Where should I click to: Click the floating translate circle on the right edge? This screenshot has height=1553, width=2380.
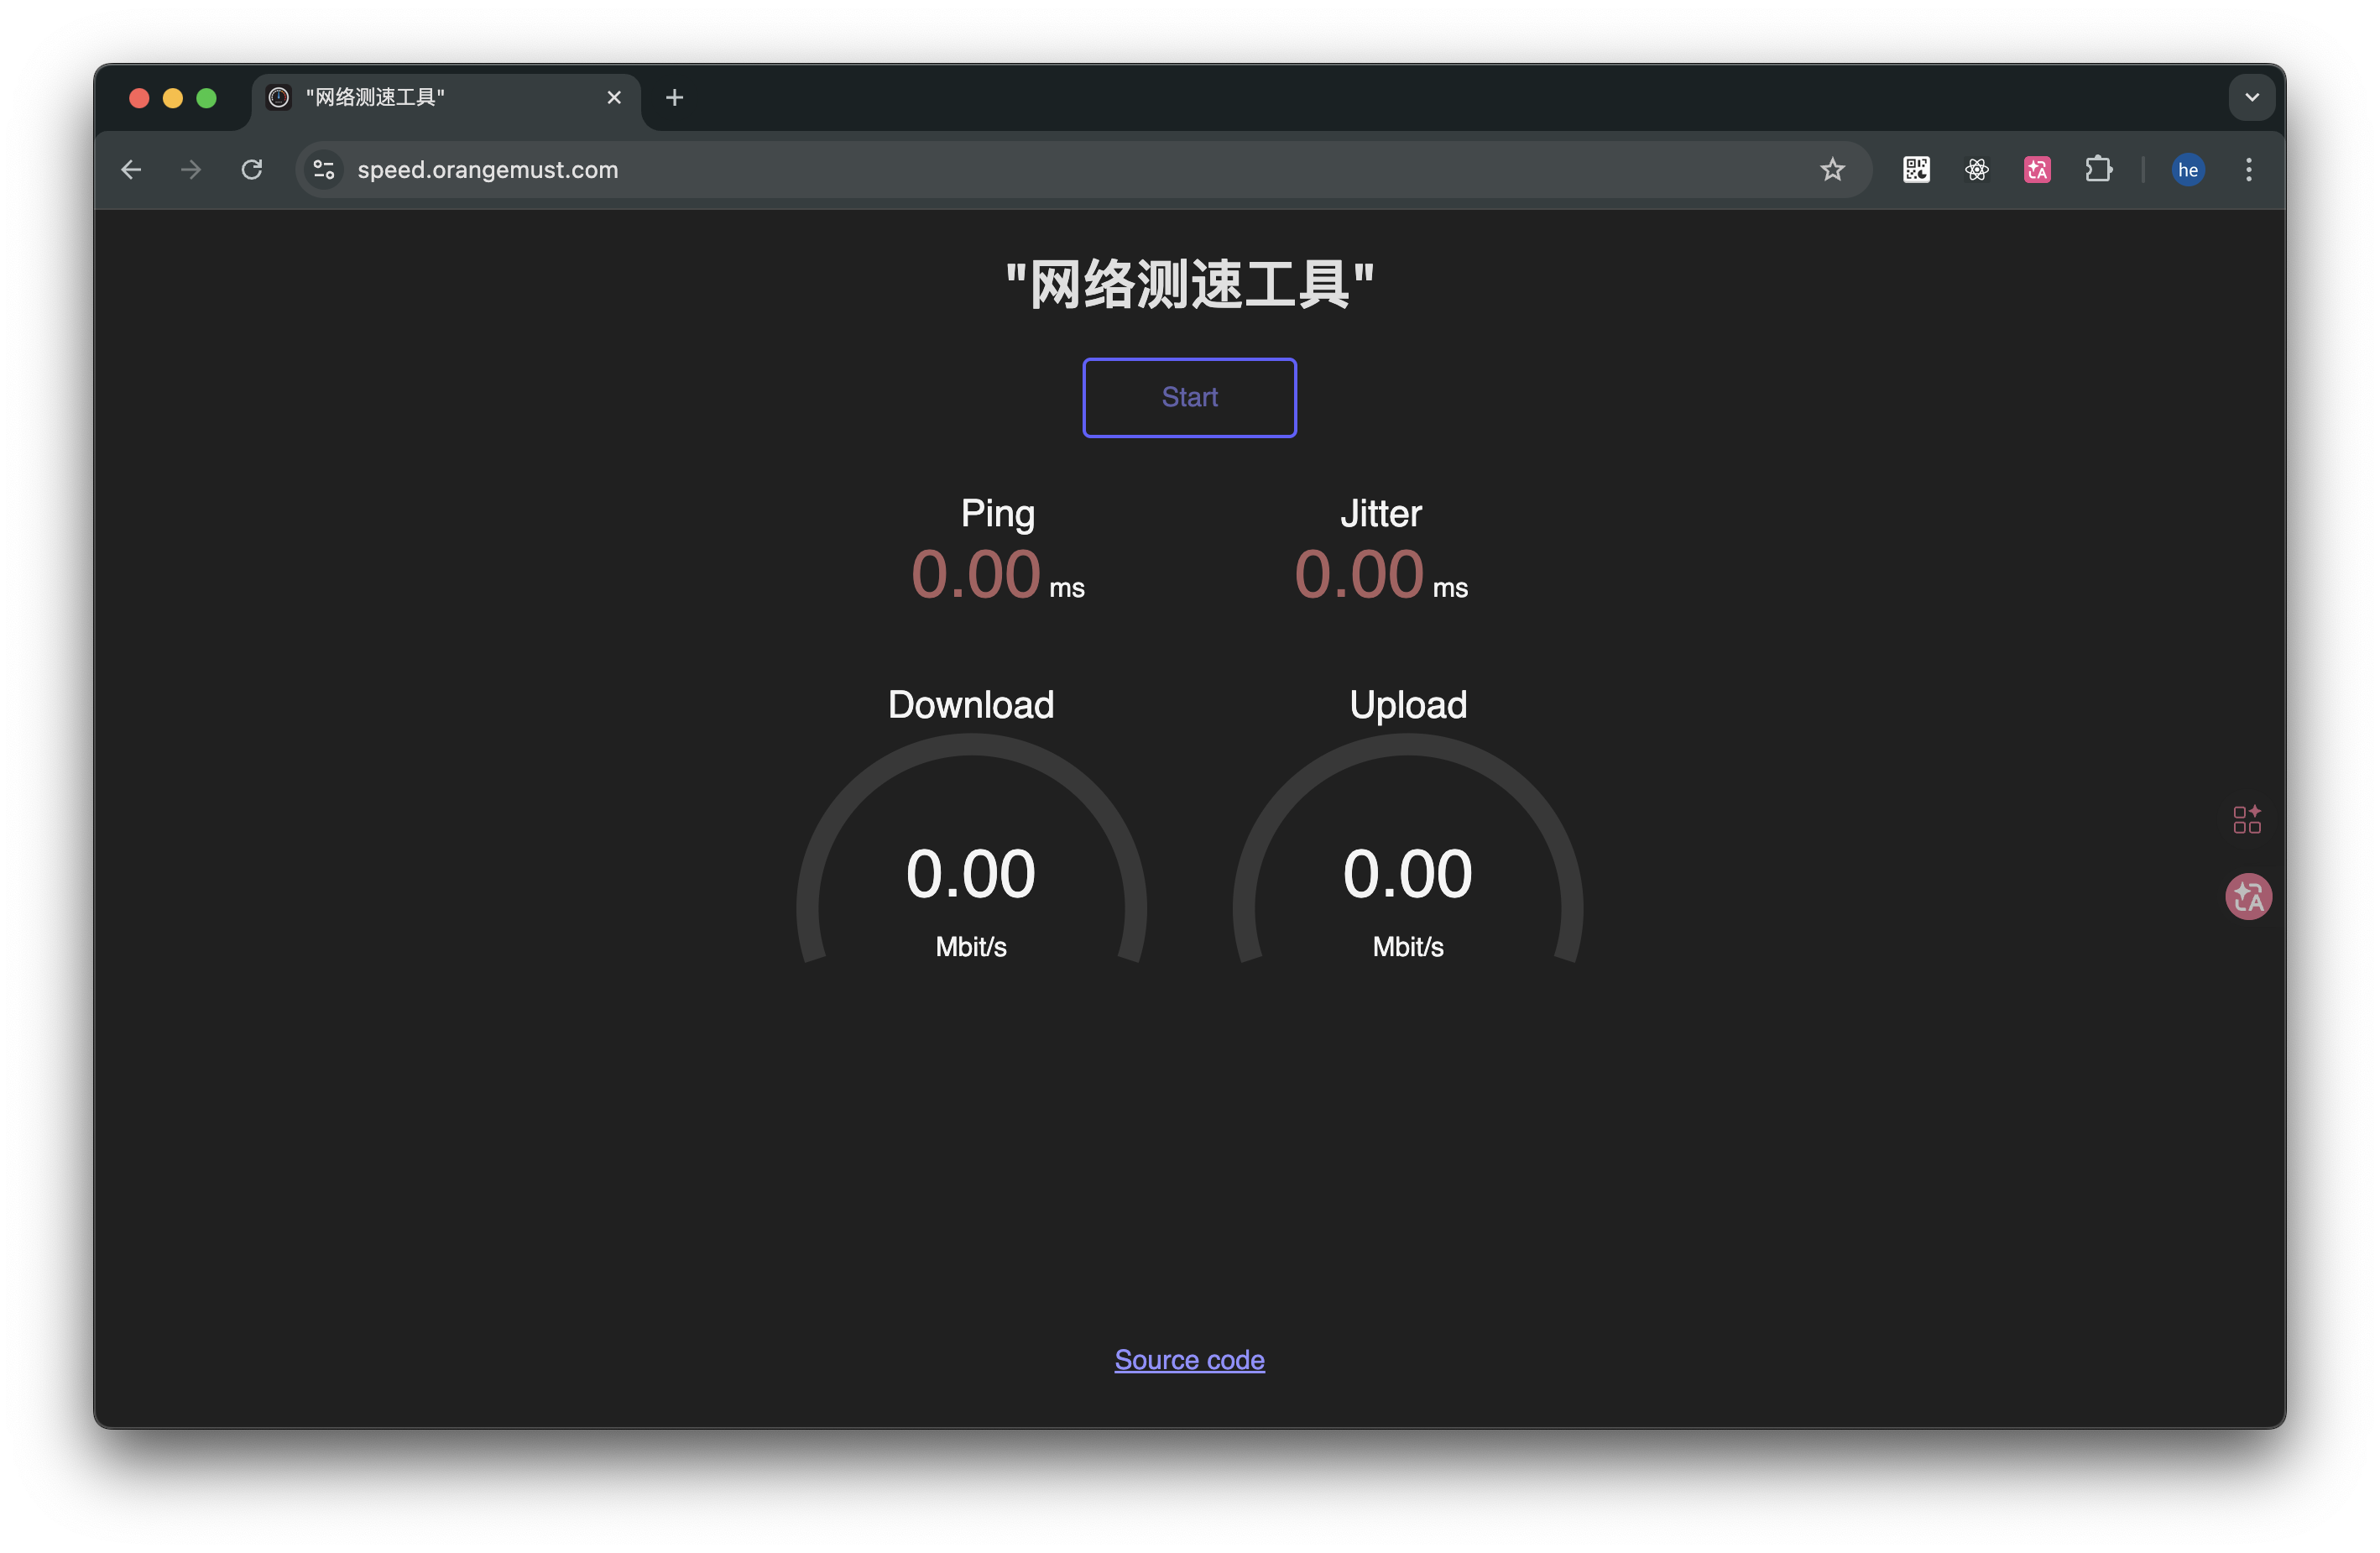(x=2248, y=897)
